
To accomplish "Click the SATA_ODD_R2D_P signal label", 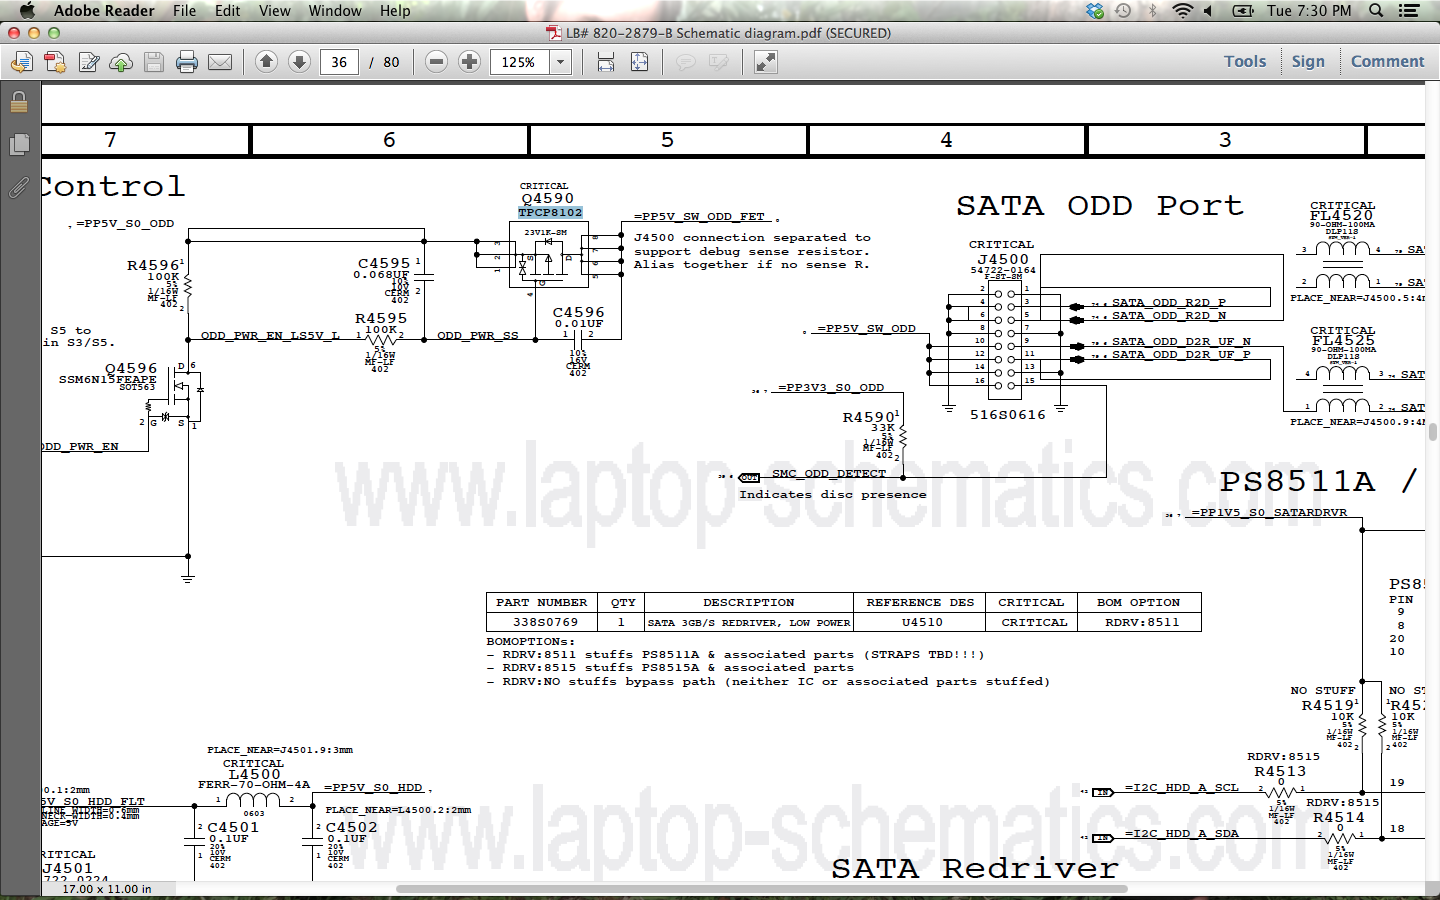I will (x=1169, y=302).
